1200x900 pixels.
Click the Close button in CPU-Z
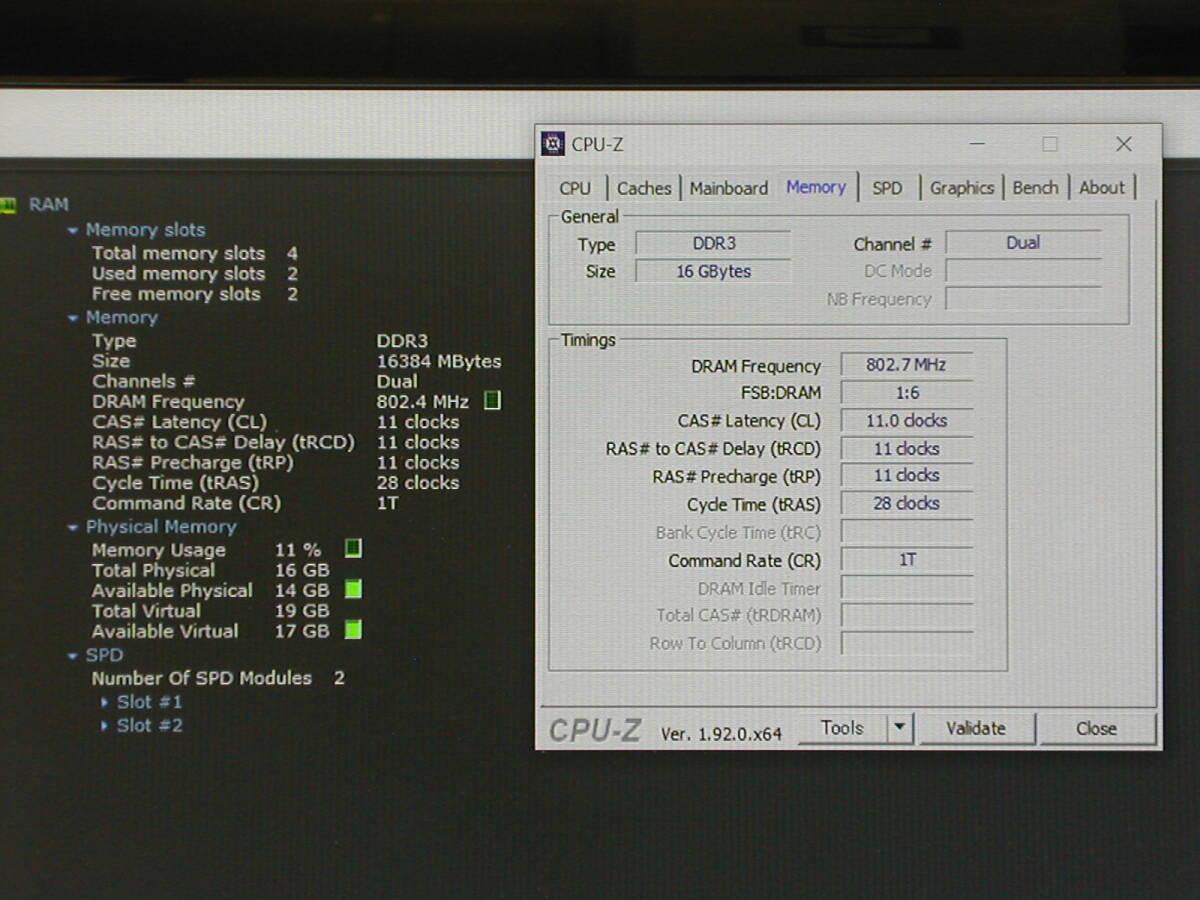1096,728
